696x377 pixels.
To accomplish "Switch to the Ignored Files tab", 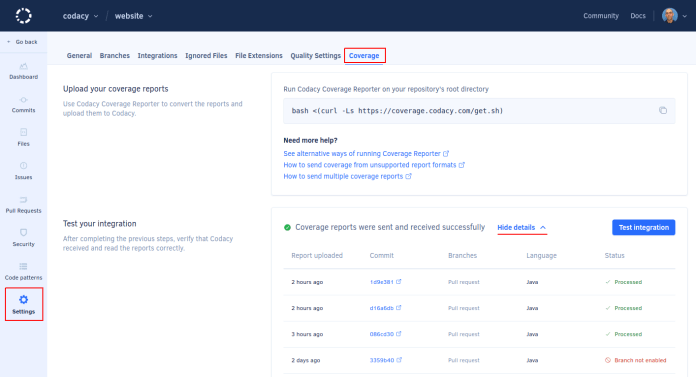I will tap(206, 56).
